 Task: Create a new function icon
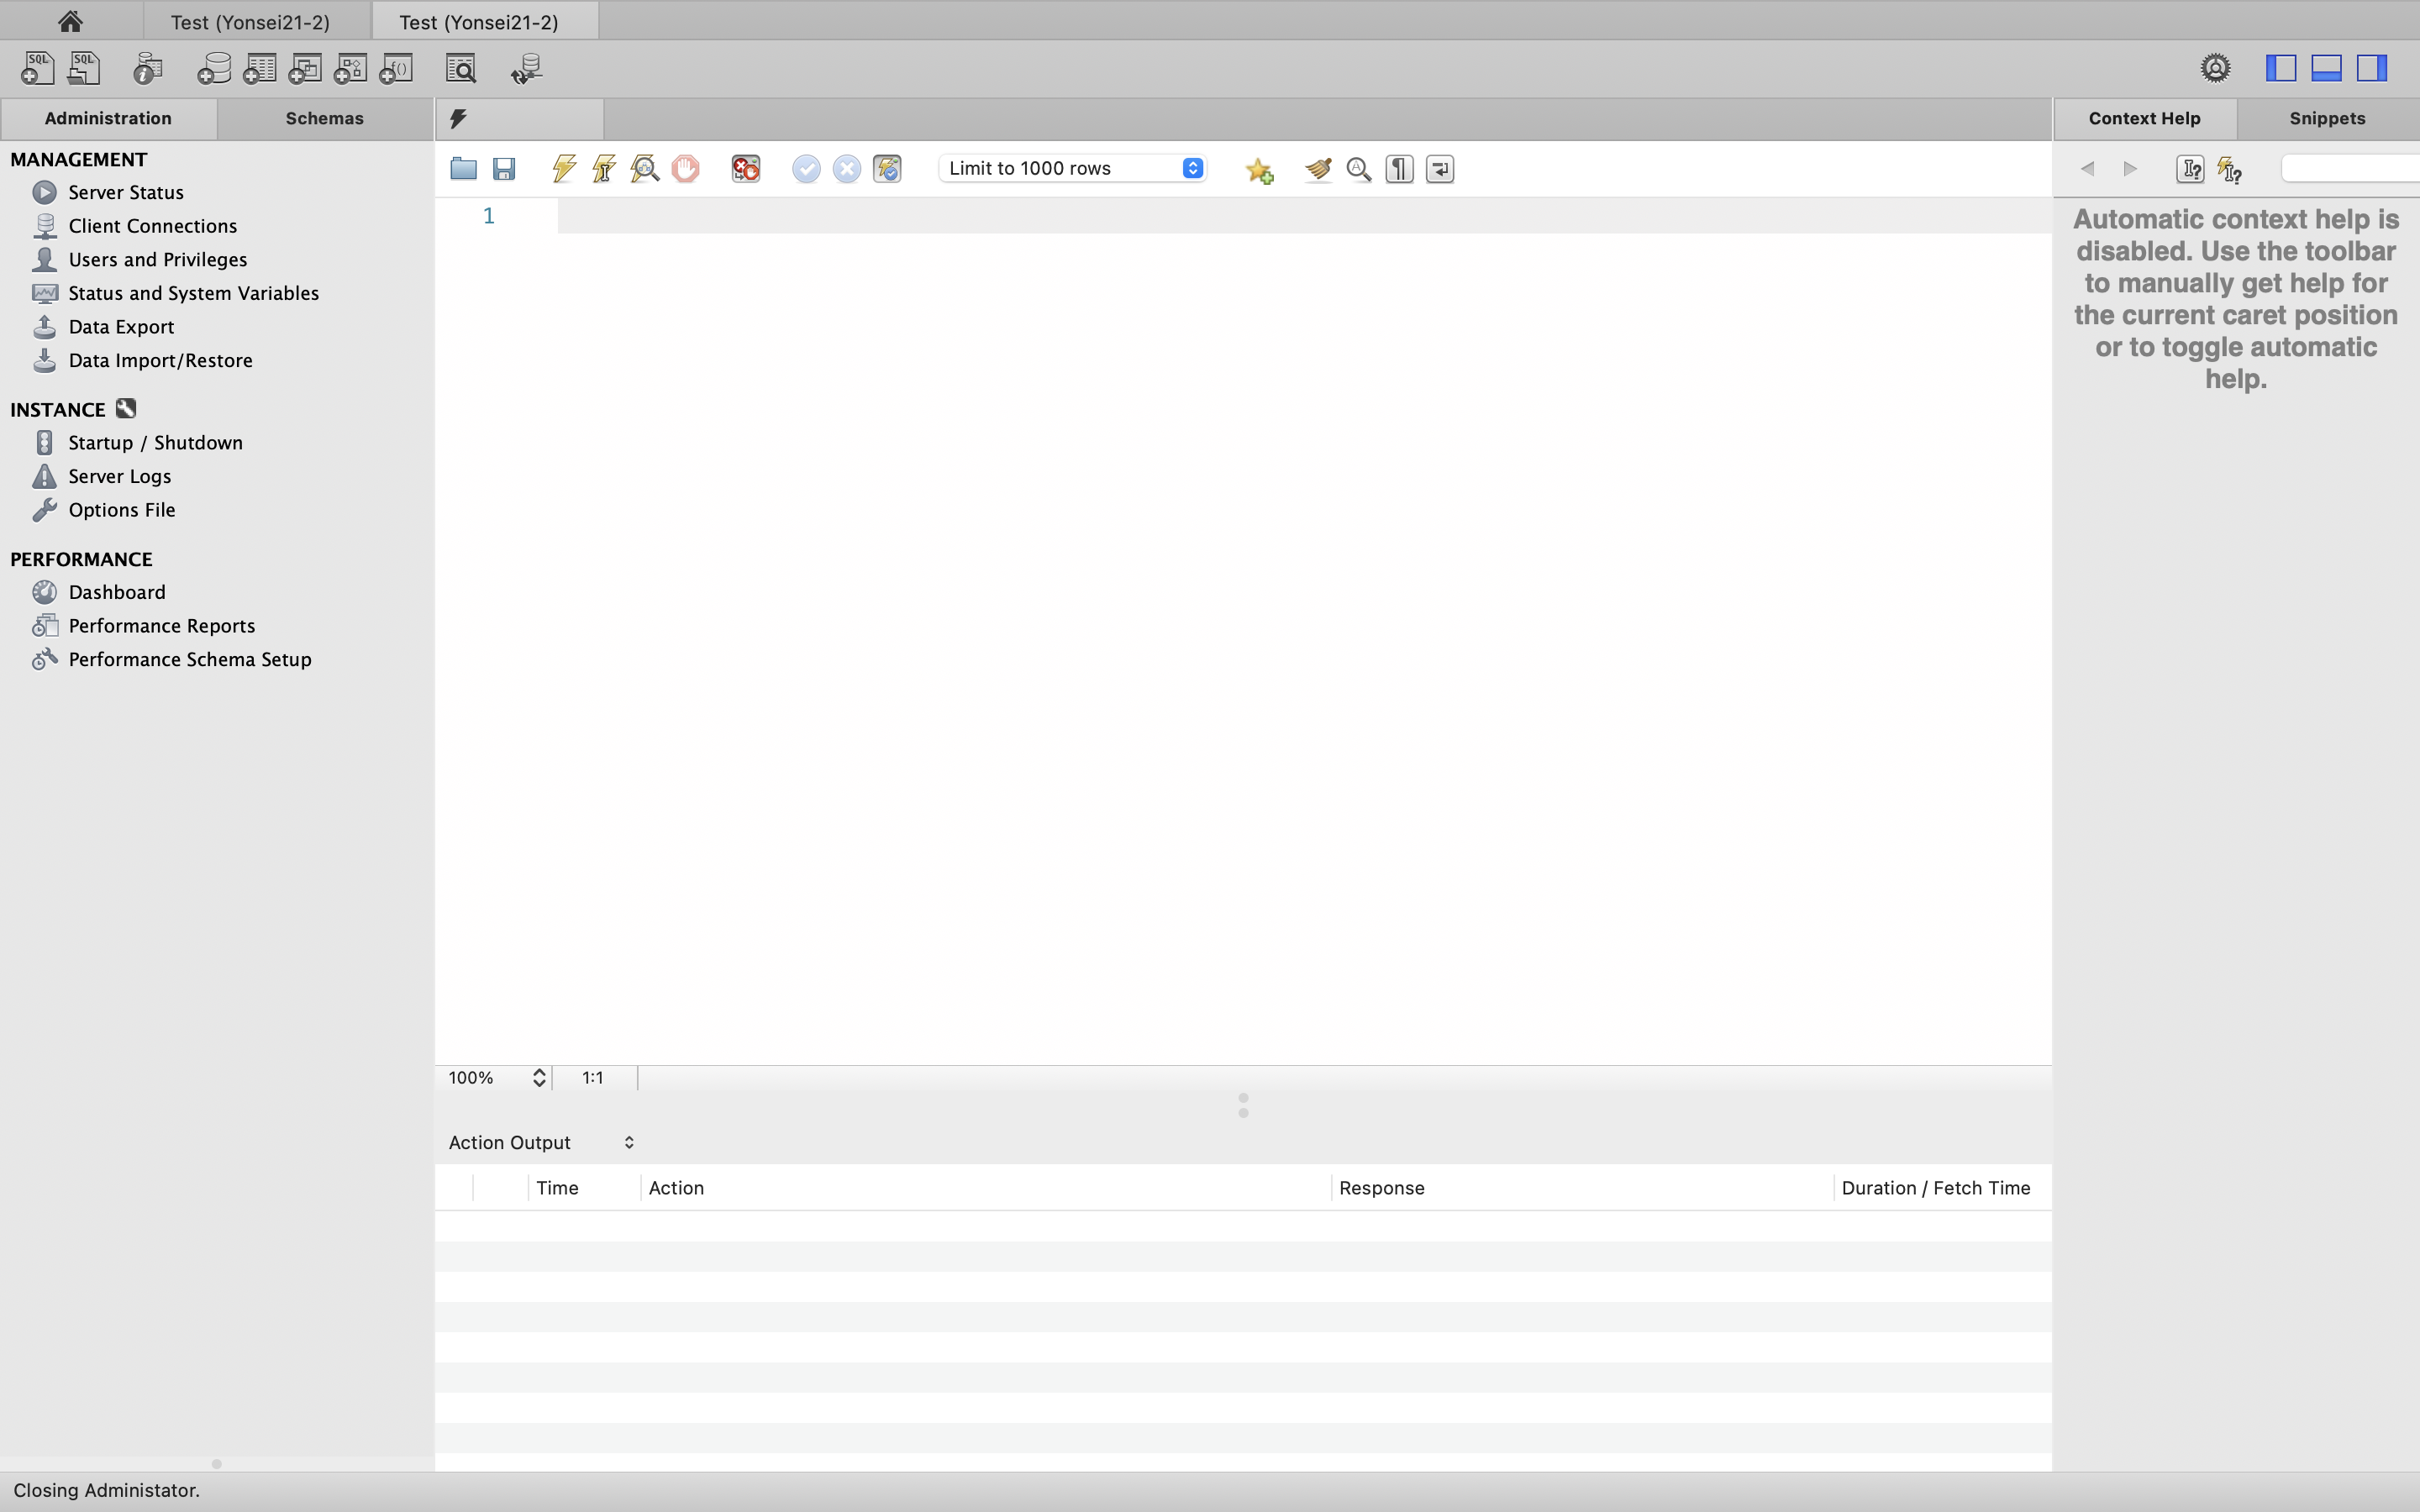pyautogui.click(x=396, y=68)
